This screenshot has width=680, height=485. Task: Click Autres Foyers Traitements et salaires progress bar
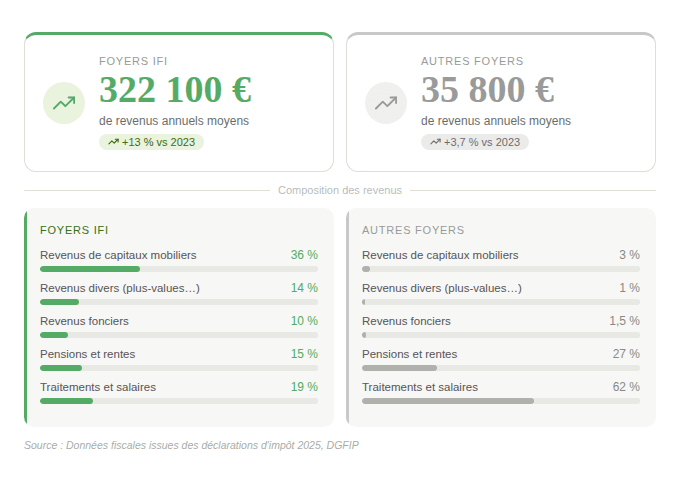tap(501, 401)
